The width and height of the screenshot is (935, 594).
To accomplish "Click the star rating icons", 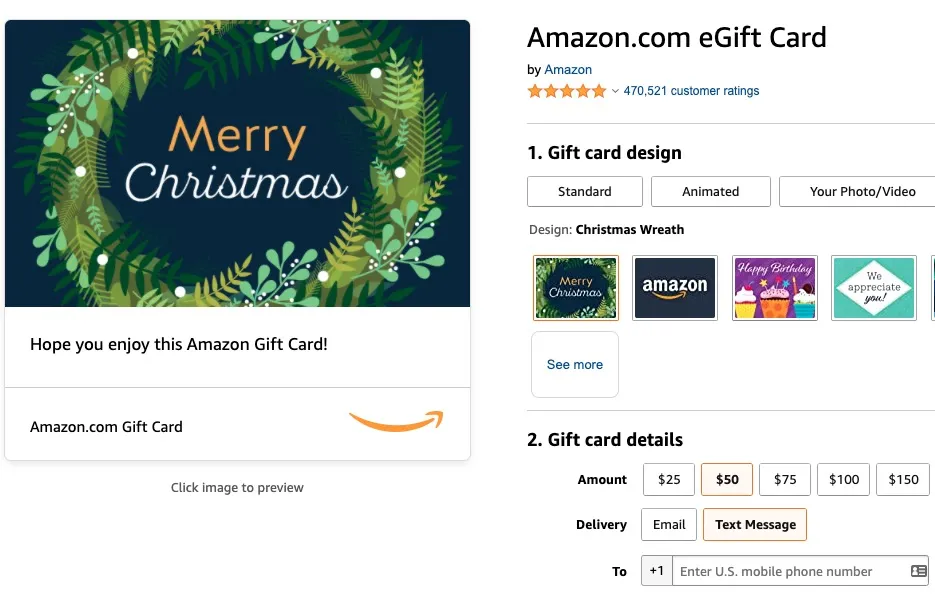I will 567,91.
